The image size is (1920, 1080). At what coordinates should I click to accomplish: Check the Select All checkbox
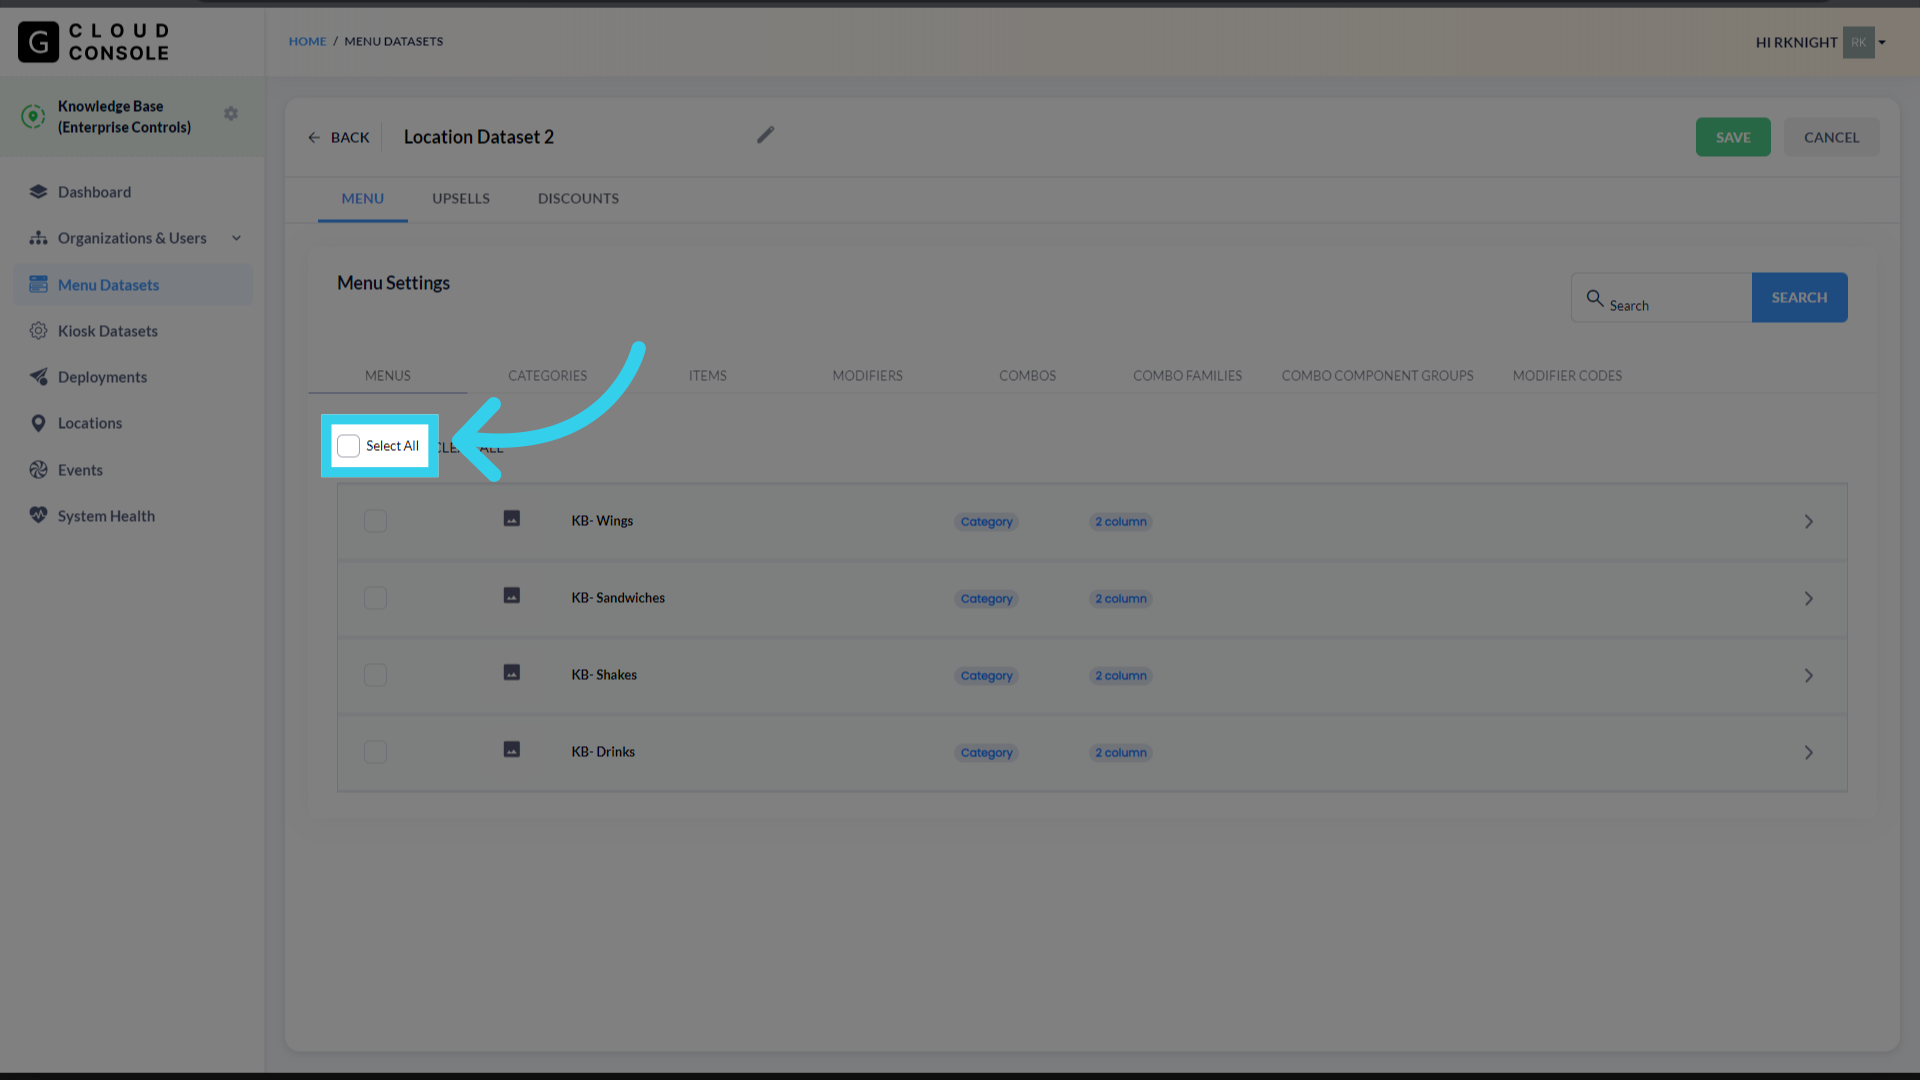[348, 446]
